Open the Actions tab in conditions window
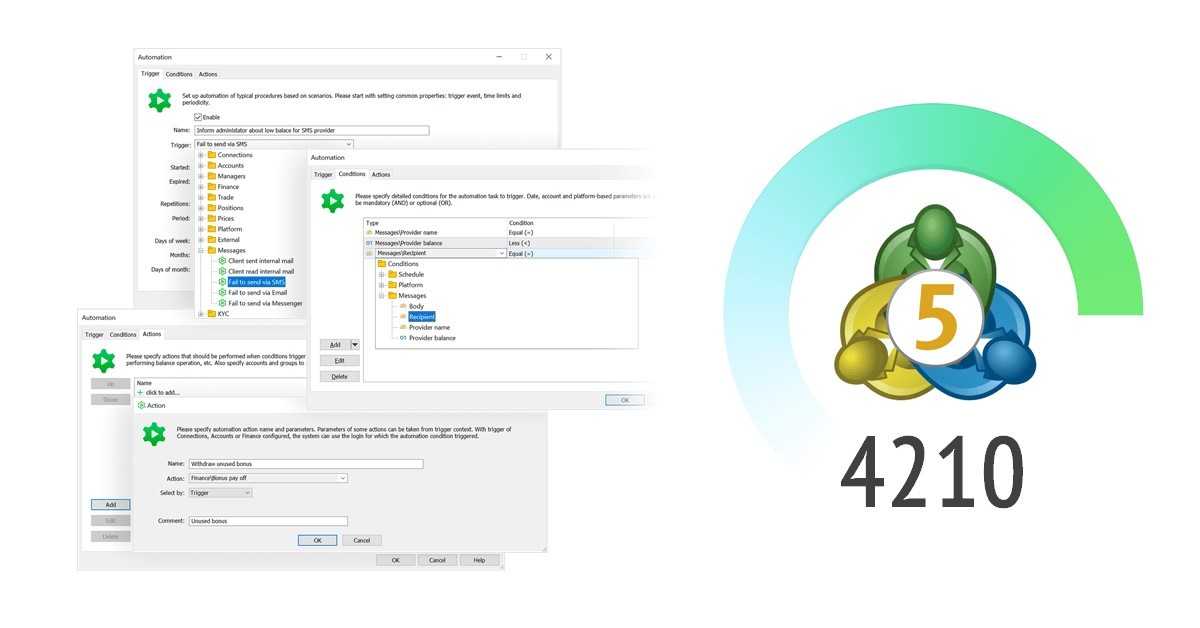The image size is (1200, 628). 381,175
